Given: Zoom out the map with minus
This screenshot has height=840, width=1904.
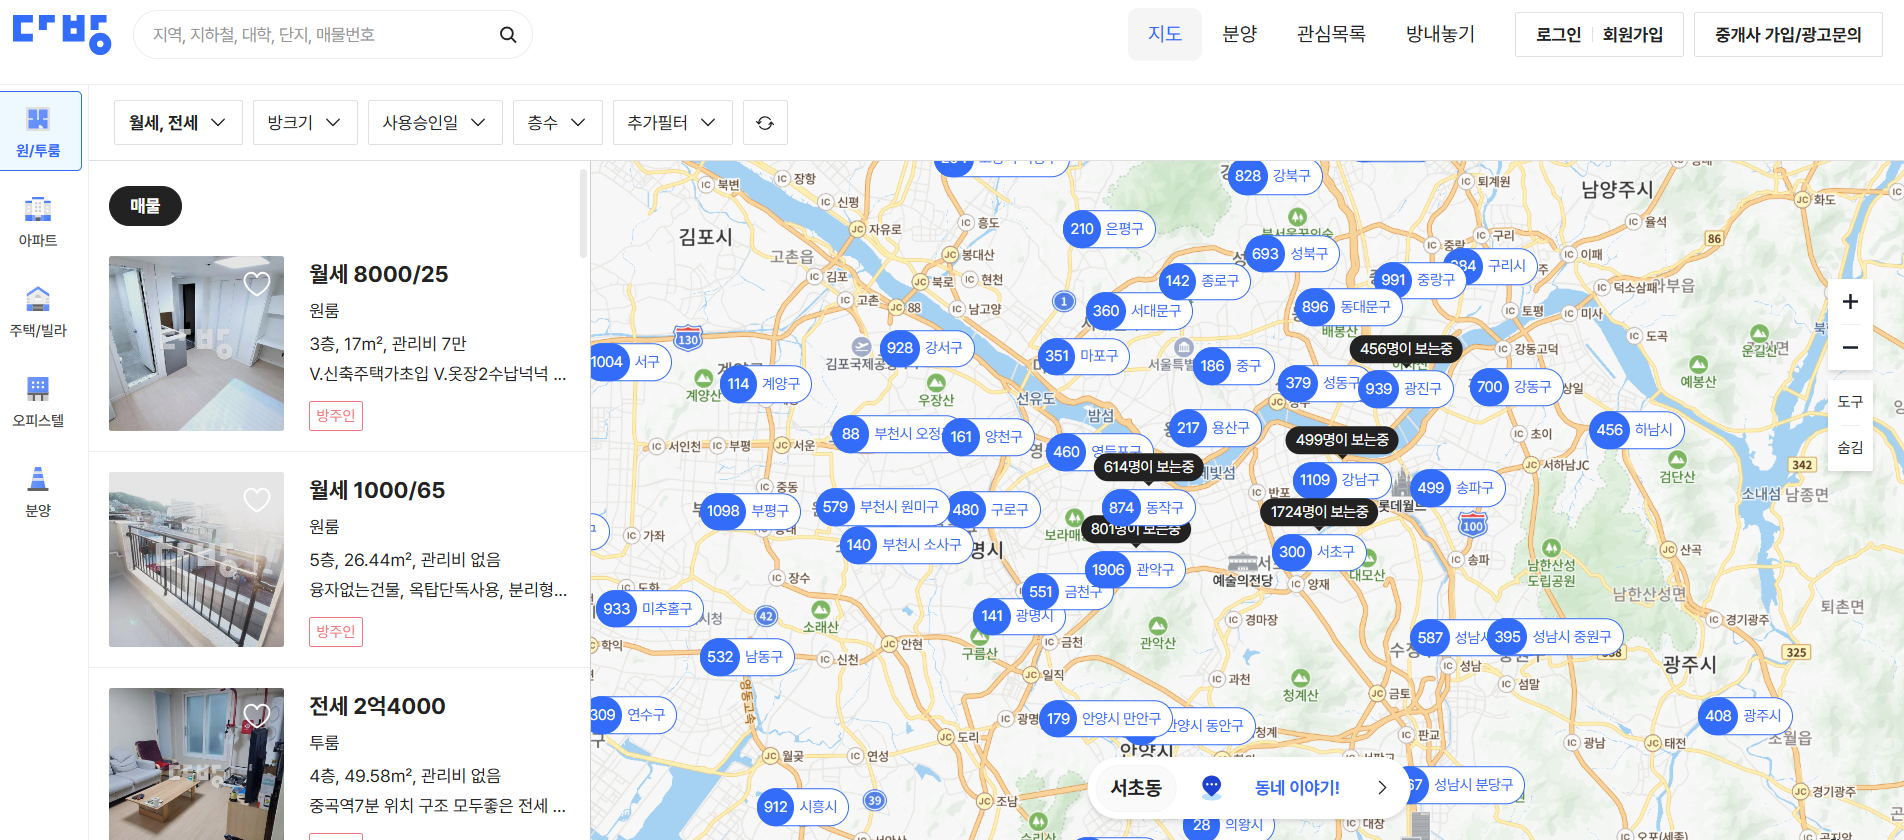Looking at the screenshot, I should [1850, 348].
